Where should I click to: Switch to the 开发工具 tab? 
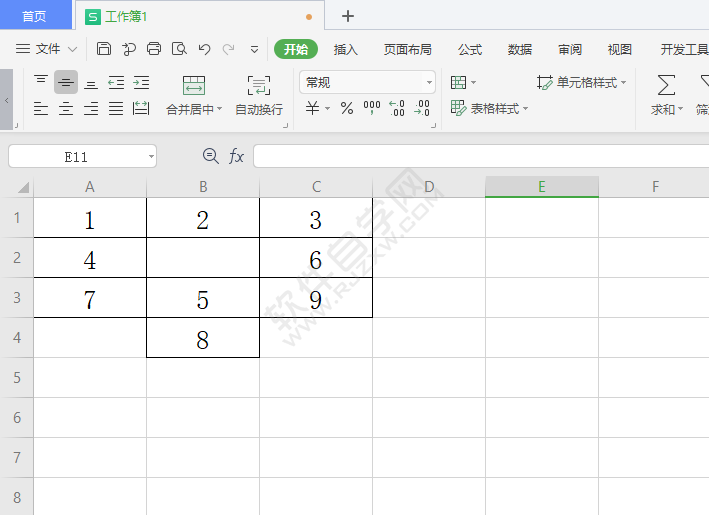(684, 49)
